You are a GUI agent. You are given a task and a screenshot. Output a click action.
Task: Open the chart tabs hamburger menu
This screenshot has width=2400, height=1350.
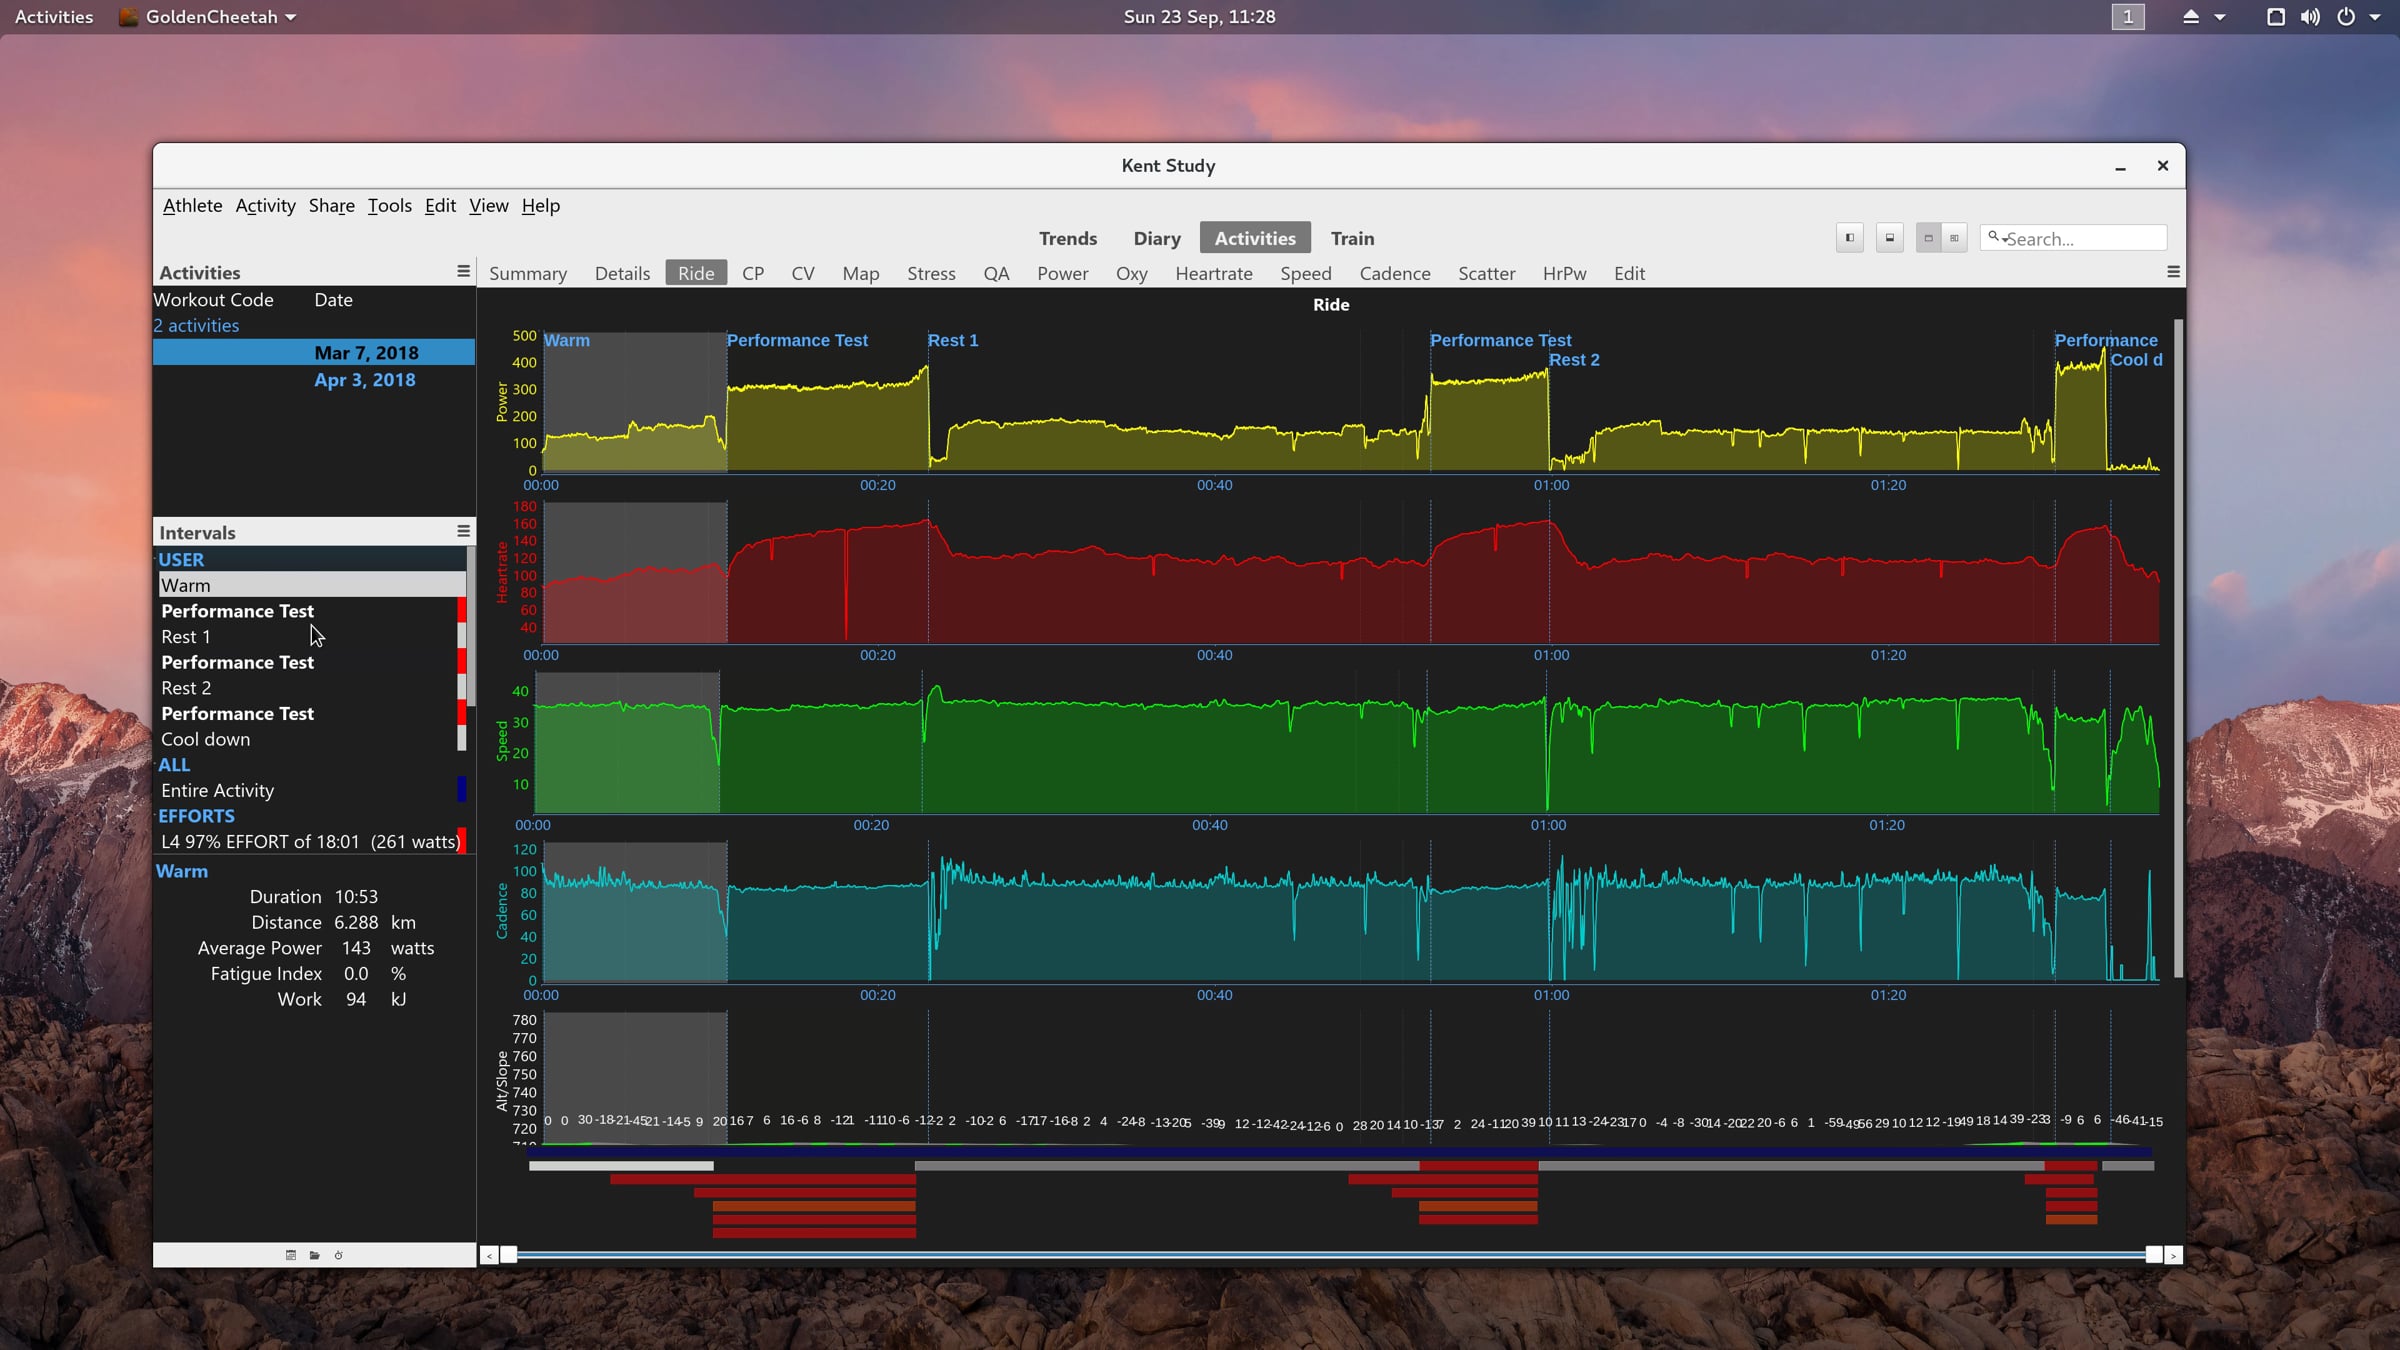(x=2173, y=272)
